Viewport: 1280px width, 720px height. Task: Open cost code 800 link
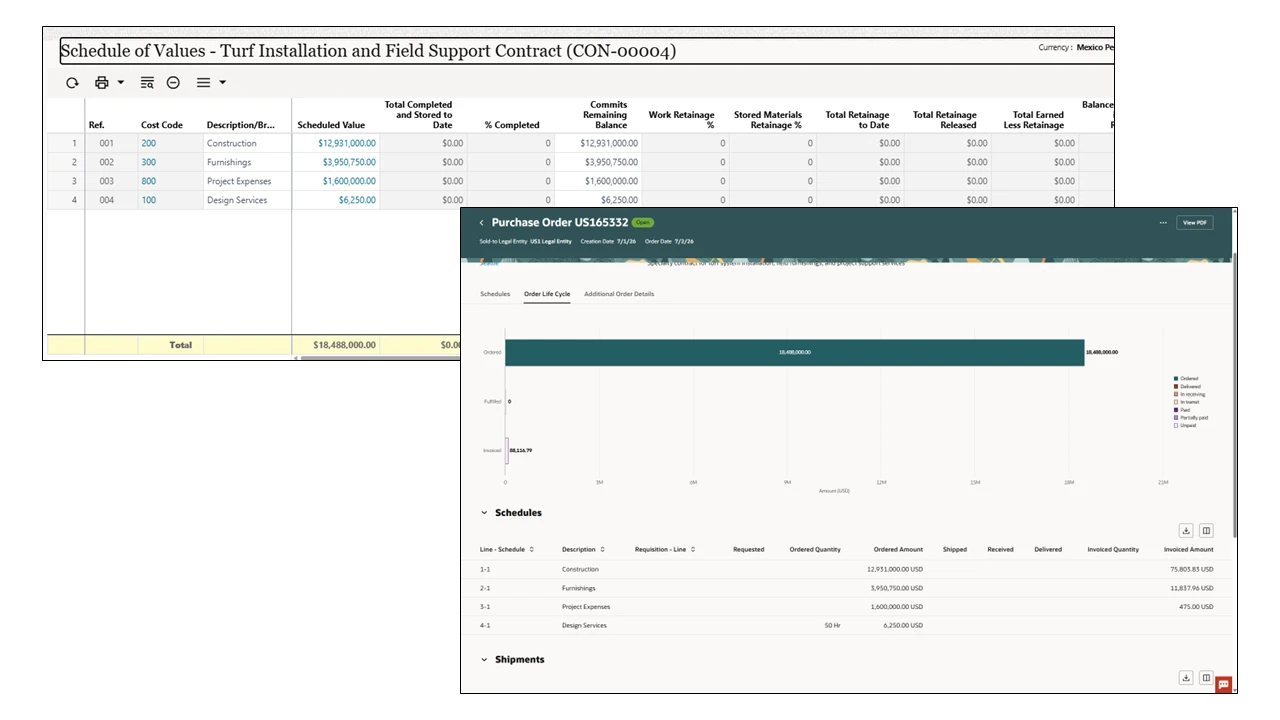[x=148, y=181]
